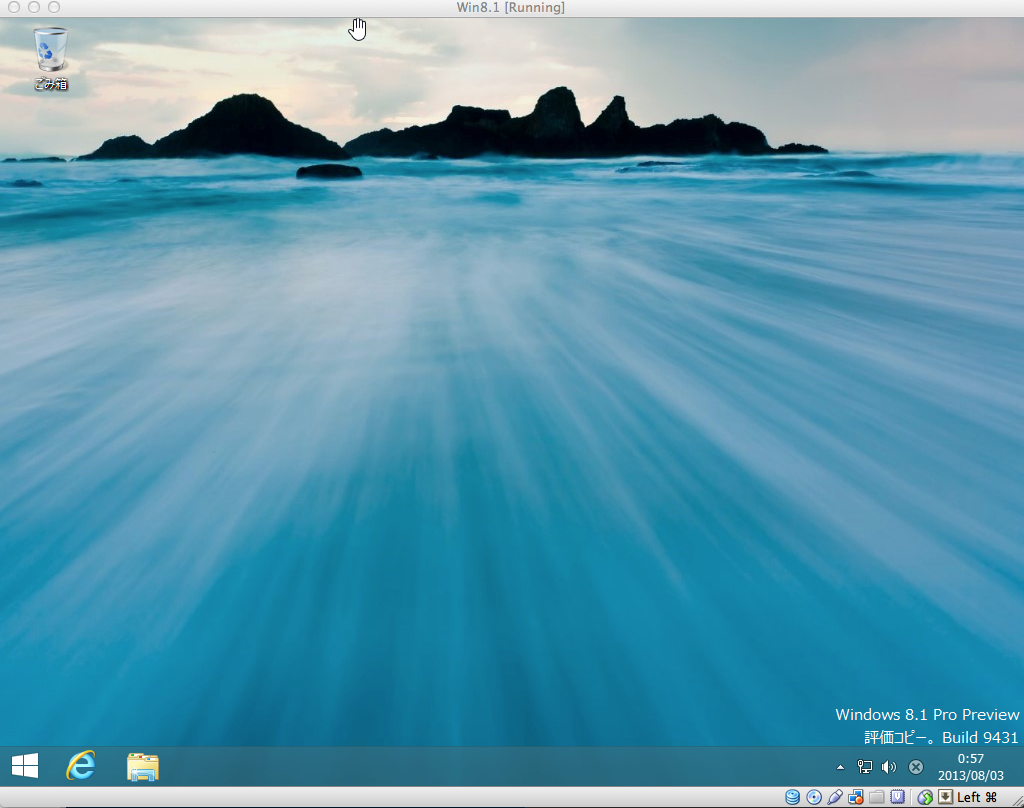Open the taskbar clock showing 0:57
This screenshot has height=808, width=1024.
pyautogui.click(x=970, y=767)
